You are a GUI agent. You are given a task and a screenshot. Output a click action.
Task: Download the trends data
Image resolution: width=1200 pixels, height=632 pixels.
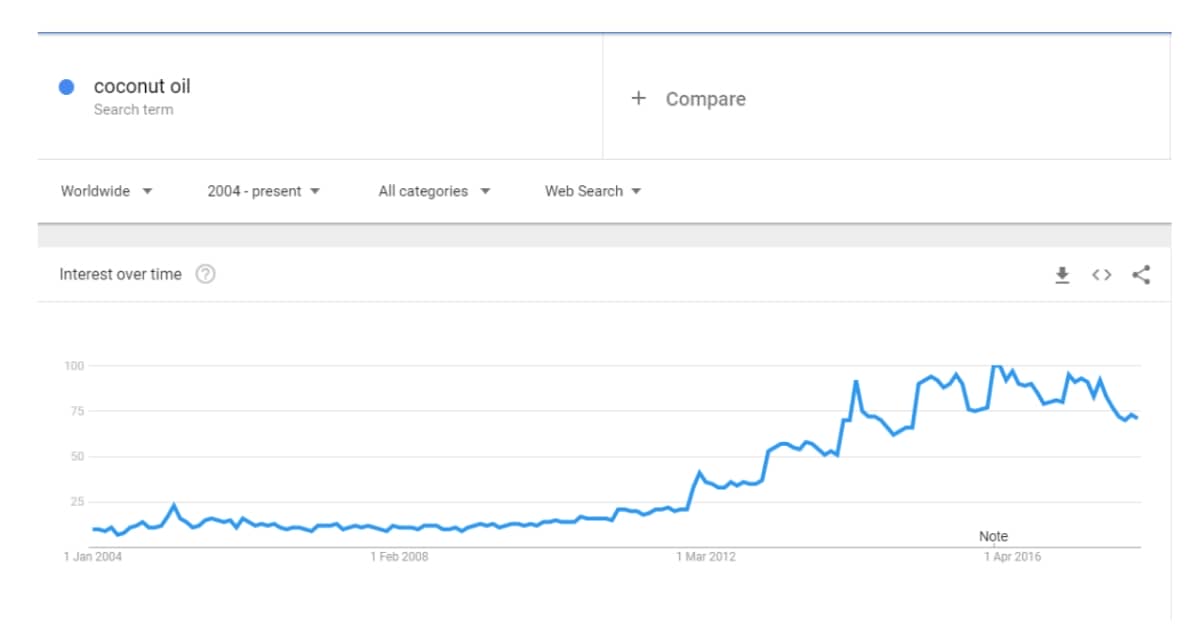tap(1062, 275)
